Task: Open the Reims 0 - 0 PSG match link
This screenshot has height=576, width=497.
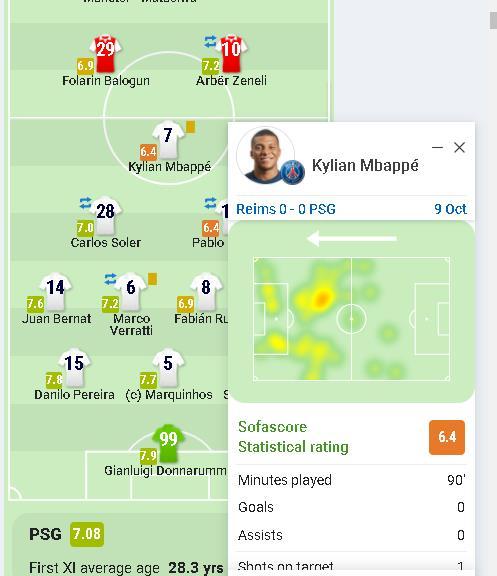Action: [x=286, y=209]
